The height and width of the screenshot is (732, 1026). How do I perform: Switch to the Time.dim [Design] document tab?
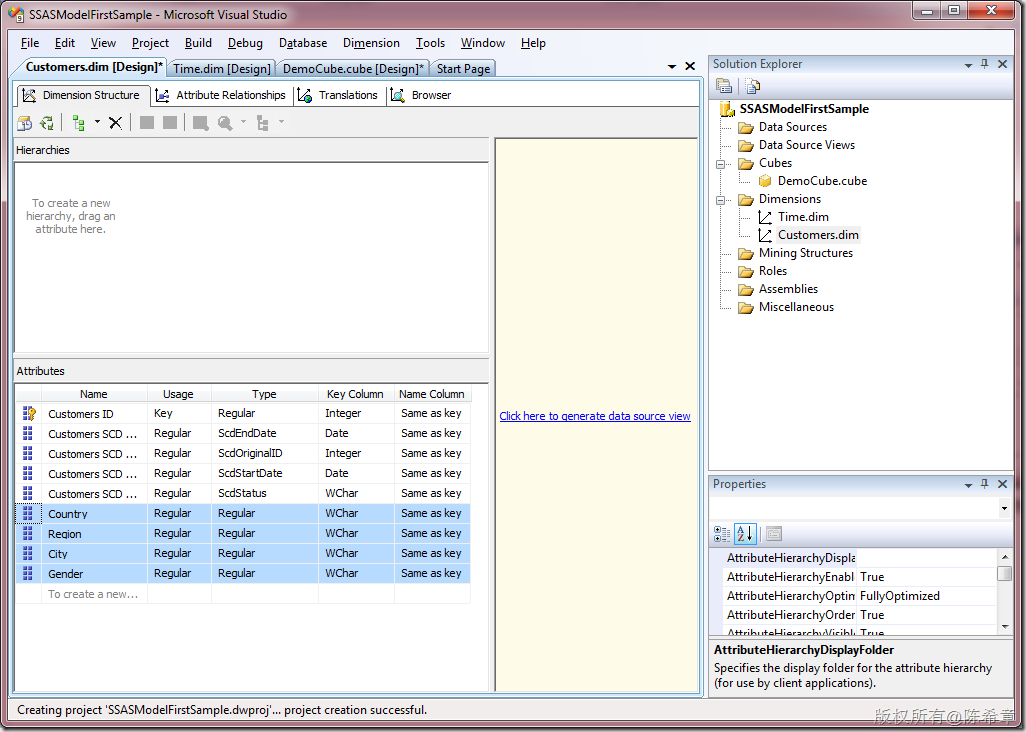click(222, 69)
